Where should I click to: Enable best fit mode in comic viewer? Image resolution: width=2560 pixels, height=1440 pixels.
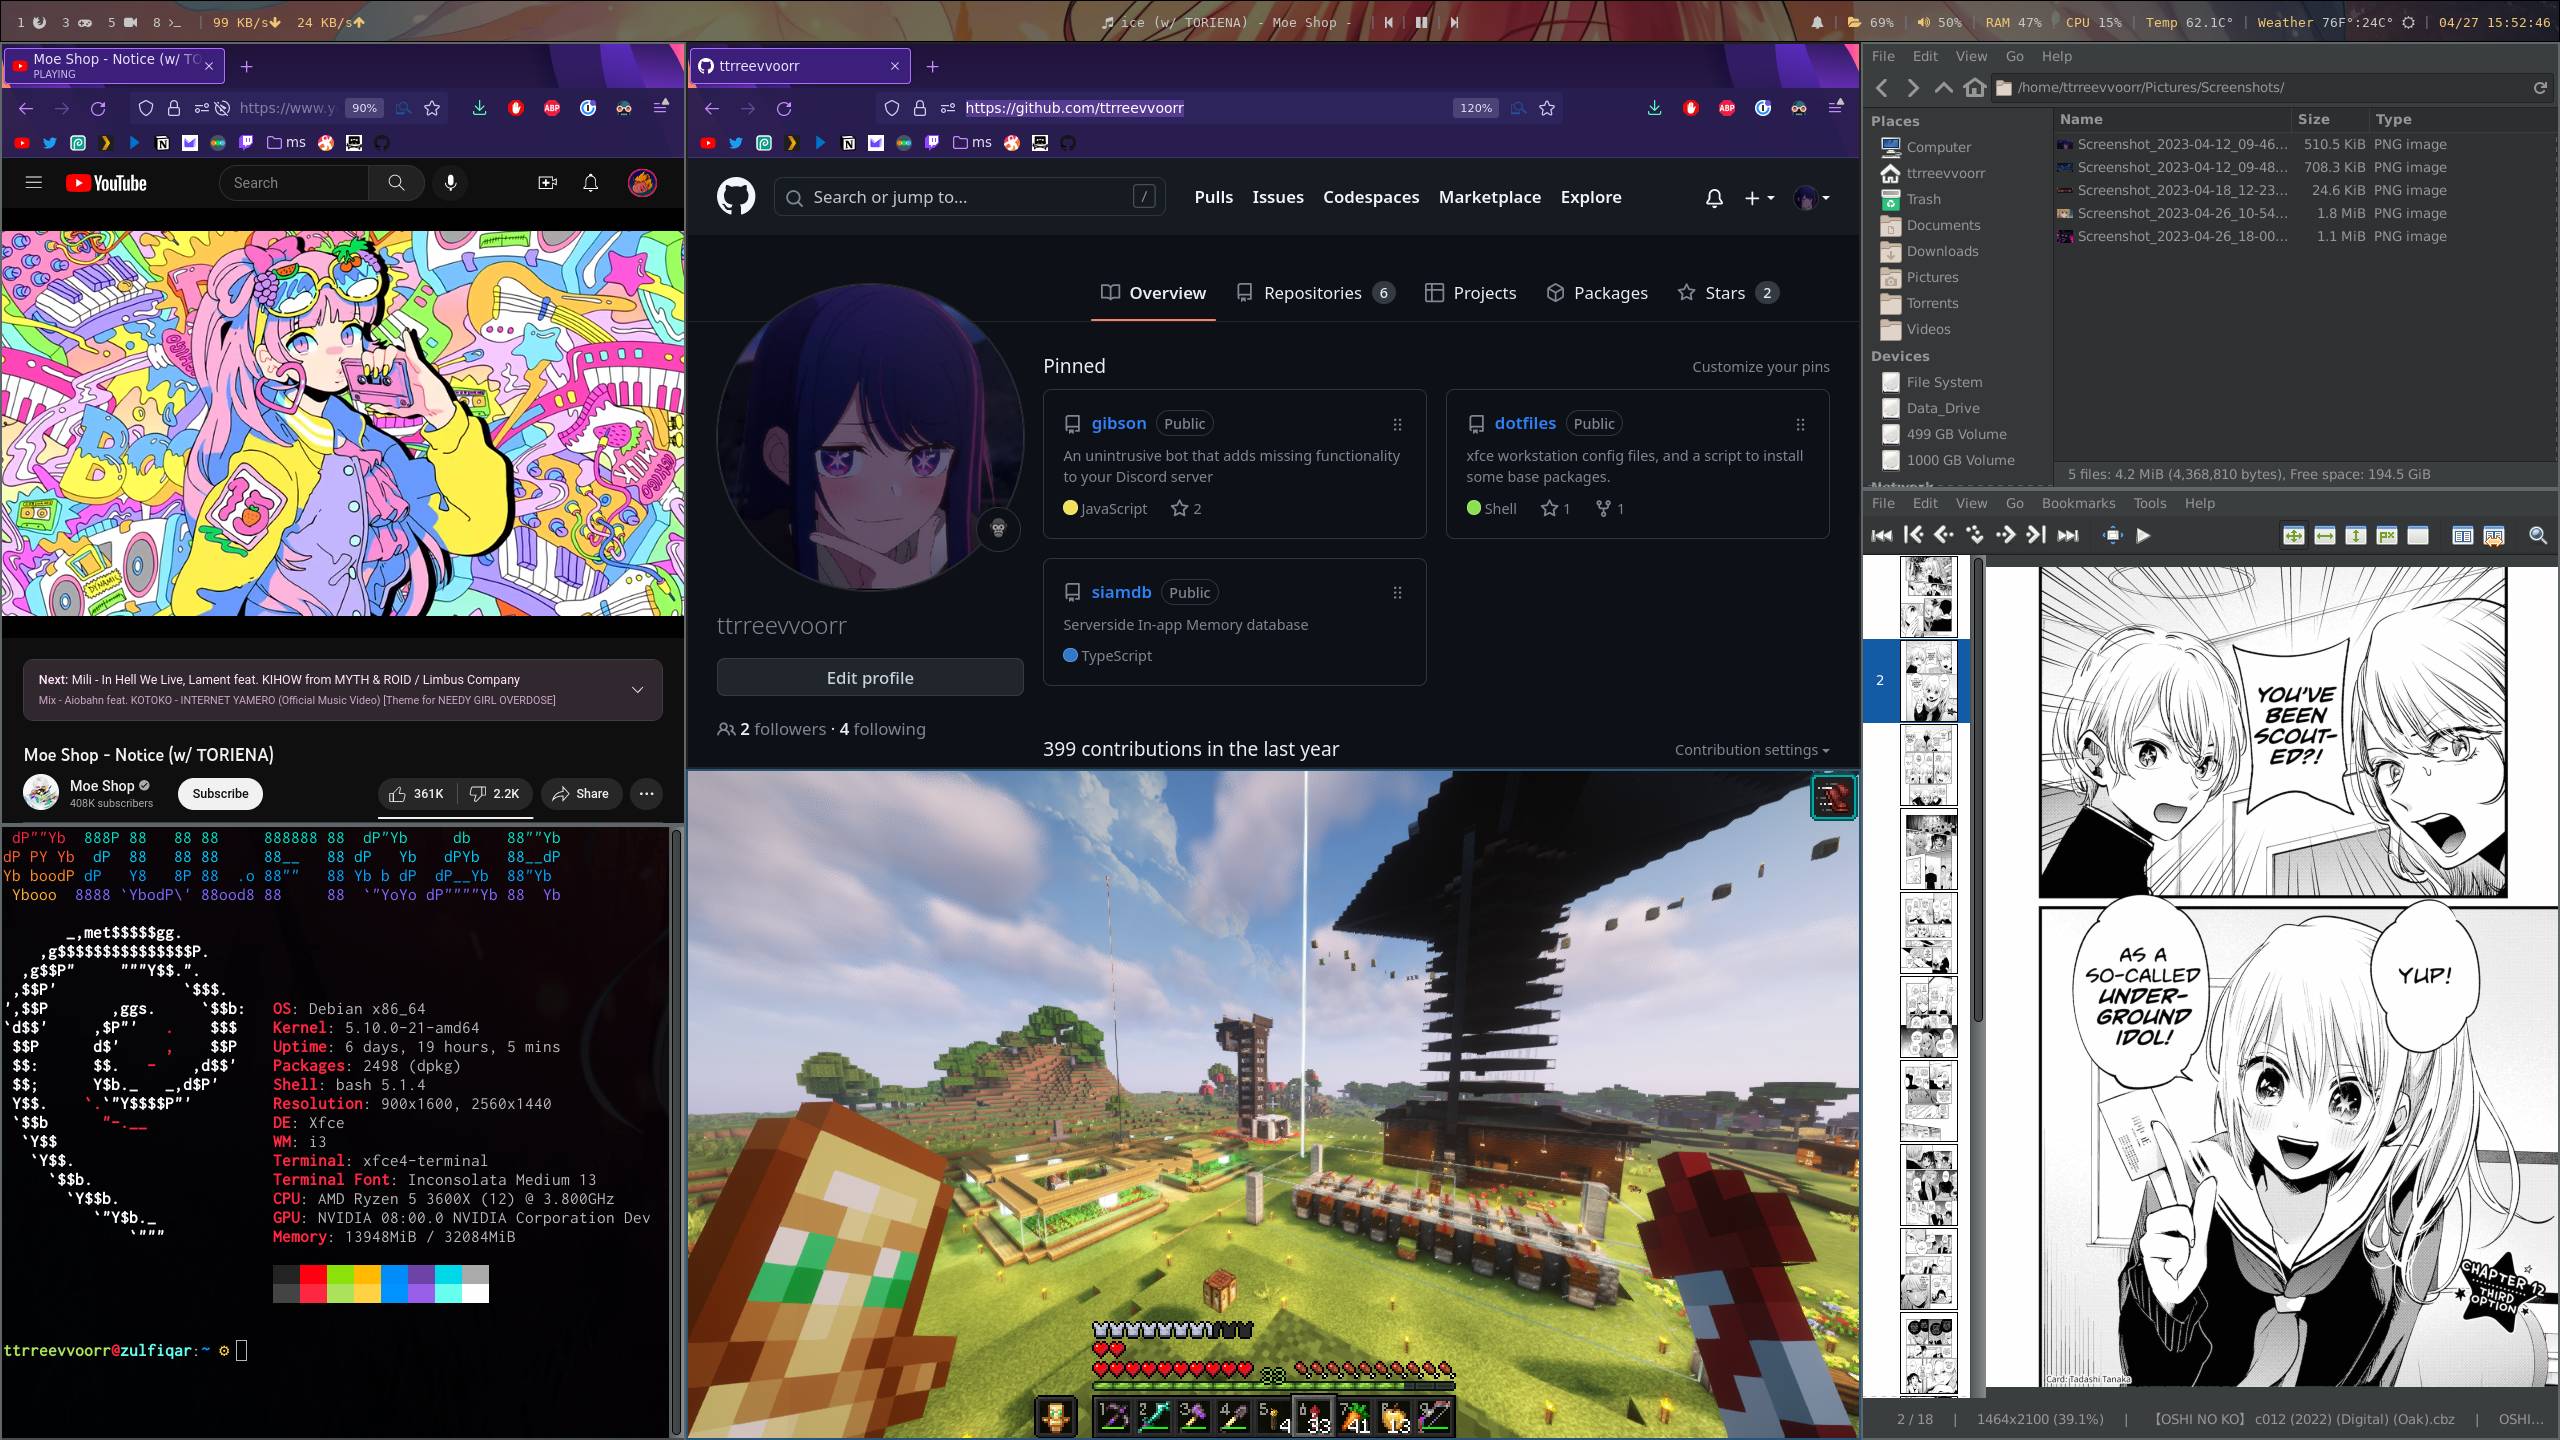click(x=2293, y=536)
